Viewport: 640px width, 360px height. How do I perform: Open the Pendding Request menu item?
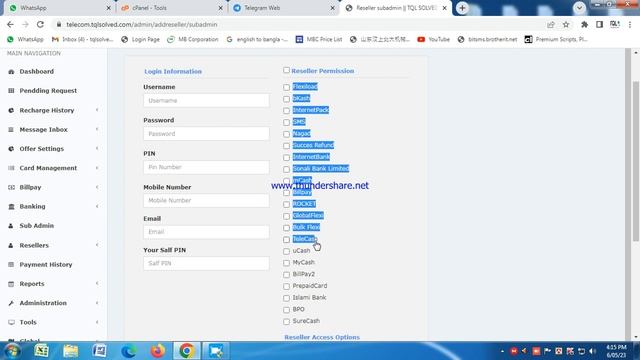pos(48,91)
